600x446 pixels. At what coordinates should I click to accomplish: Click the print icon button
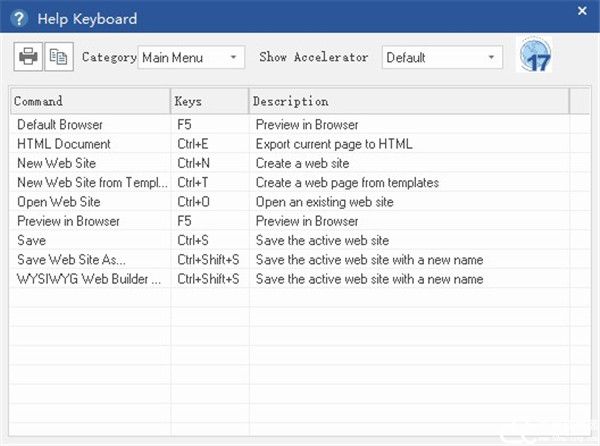point(28,57)
